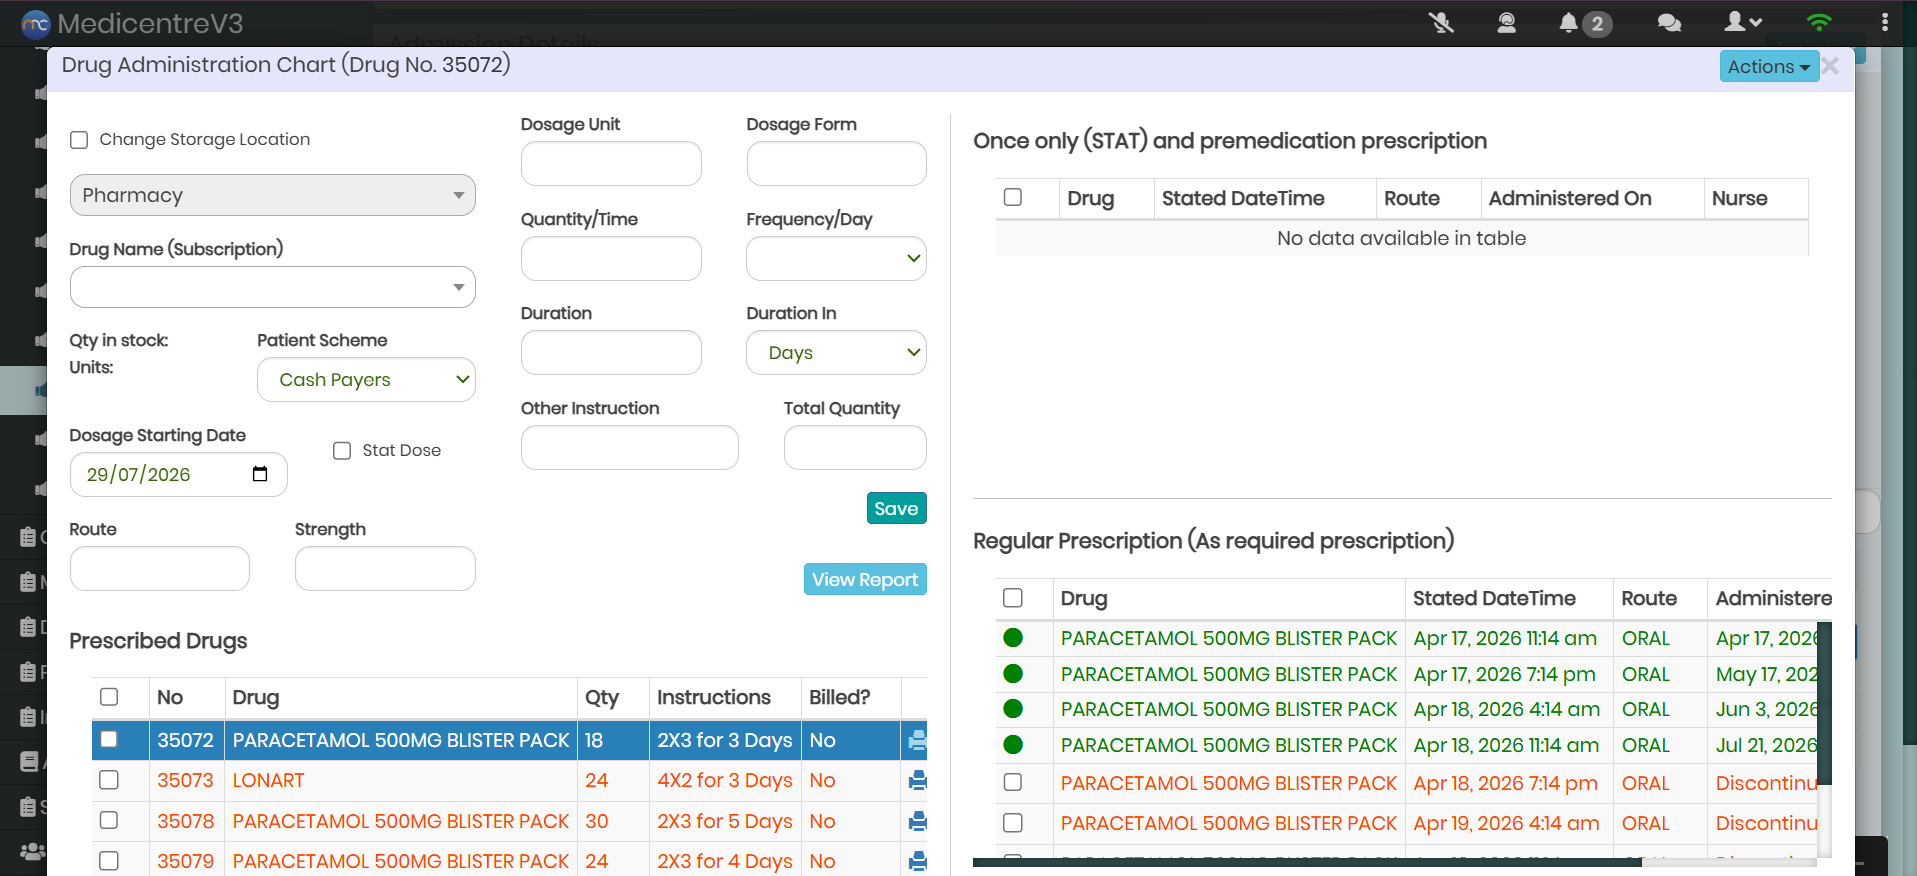Print prescription for drug 35078 row
Image resolution: width=1917 pixels, height=876 pixels.
click(x=917, y=822)
